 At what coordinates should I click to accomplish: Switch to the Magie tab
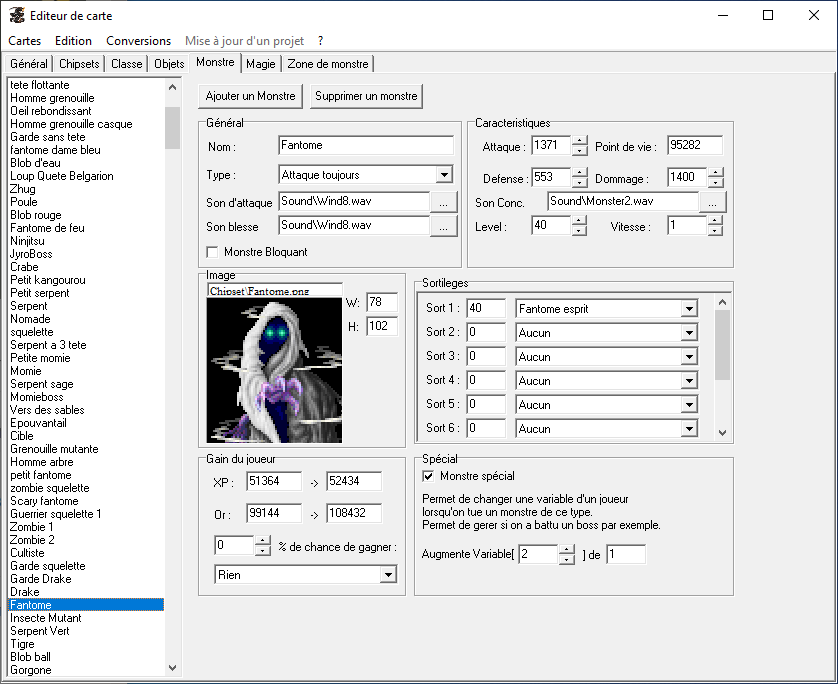click(260, 64)
